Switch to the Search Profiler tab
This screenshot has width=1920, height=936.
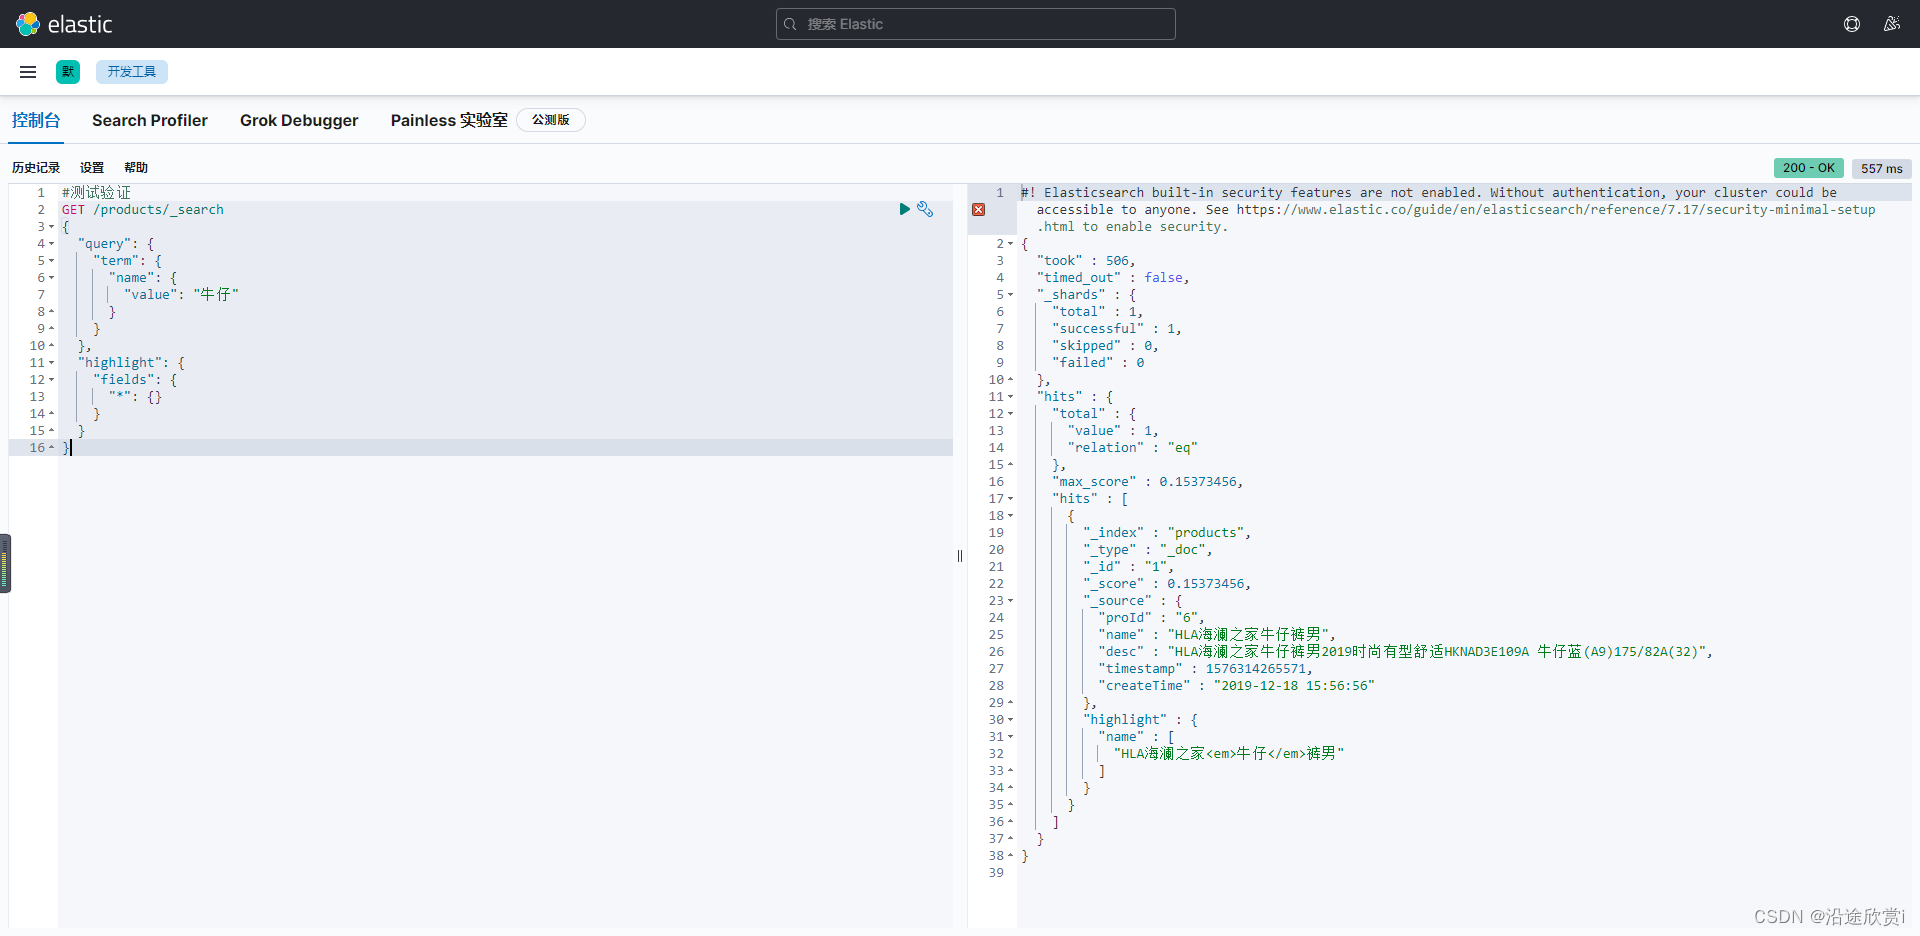coord(150,120)
